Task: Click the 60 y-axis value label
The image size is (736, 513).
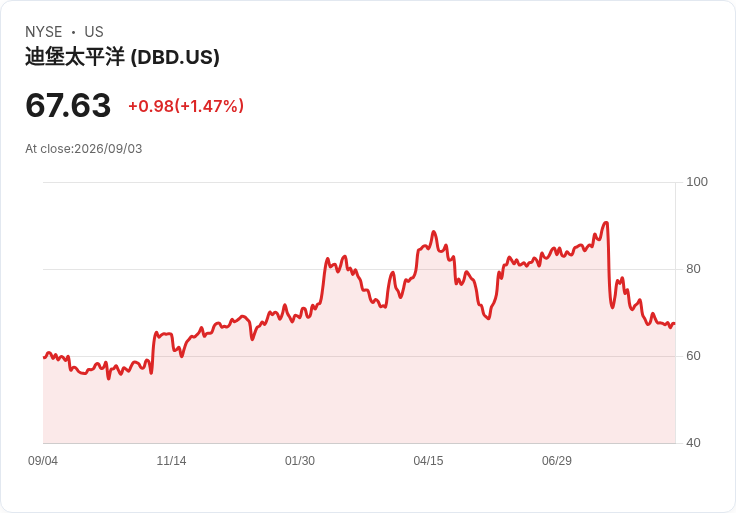Action: coord(693,356)
